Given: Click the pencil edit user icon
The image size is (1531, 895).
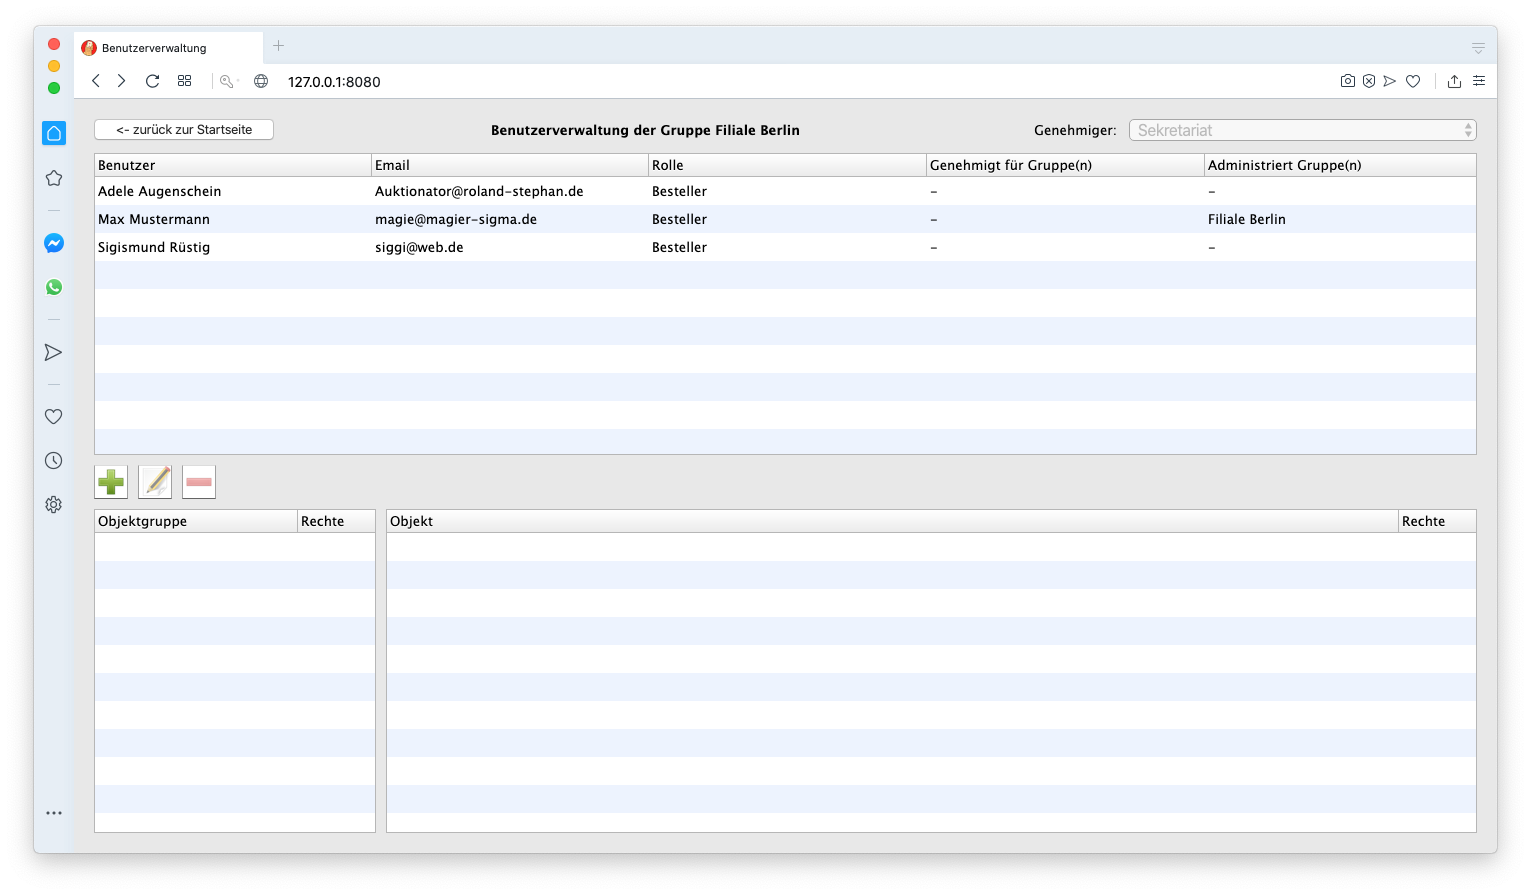Looking at the screenshot, I should coord(155,482).
